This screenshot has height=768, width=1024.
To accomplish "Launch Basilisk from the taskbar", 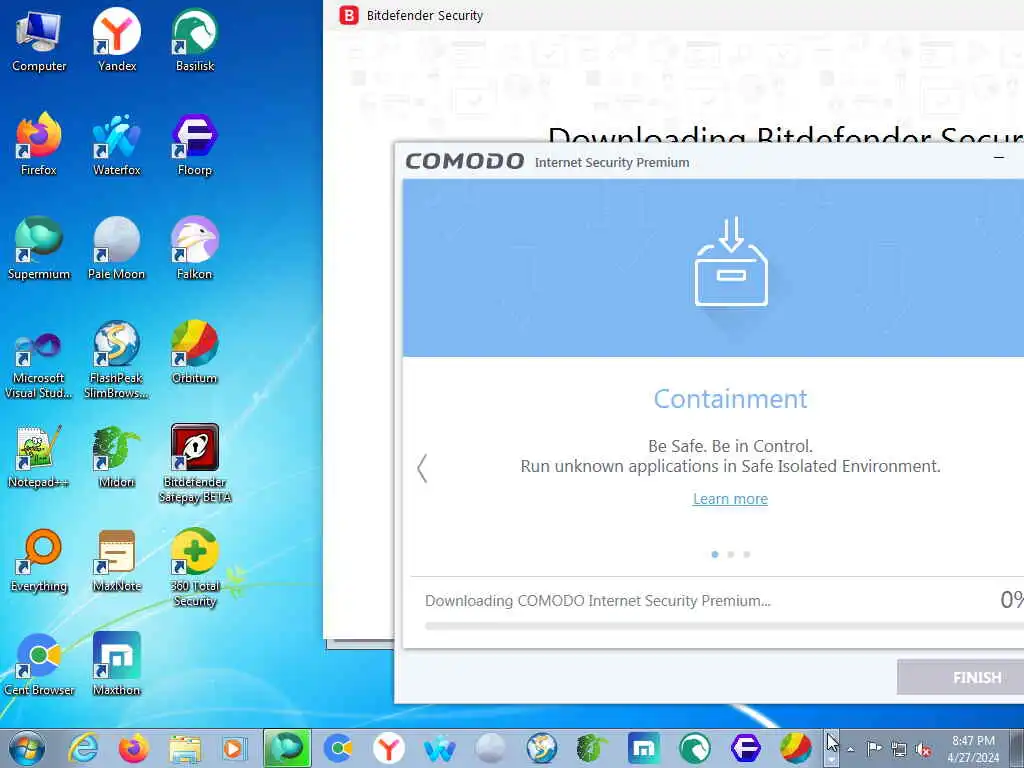I will pyautogui.click(x=695, y=748).
